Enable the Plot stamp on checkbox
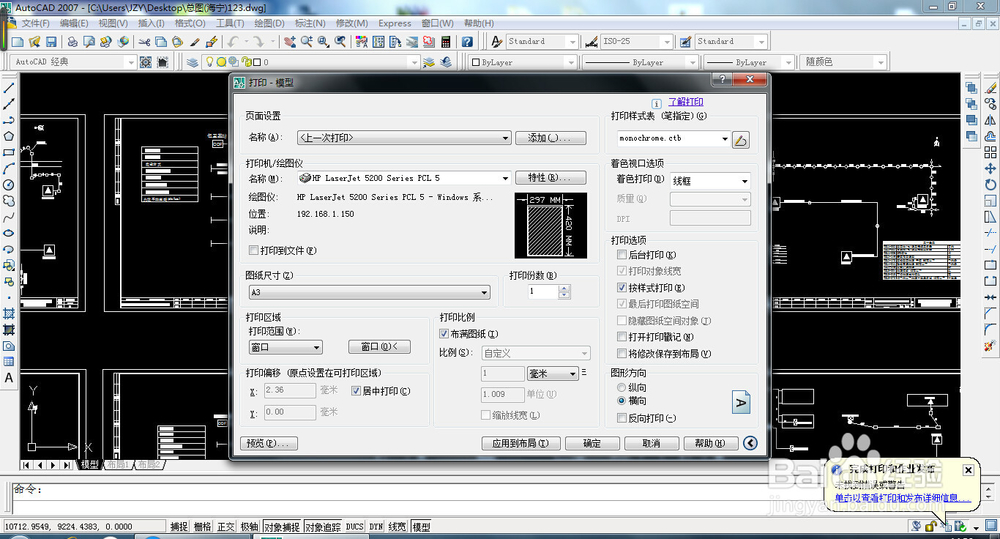 click(622, 336)
